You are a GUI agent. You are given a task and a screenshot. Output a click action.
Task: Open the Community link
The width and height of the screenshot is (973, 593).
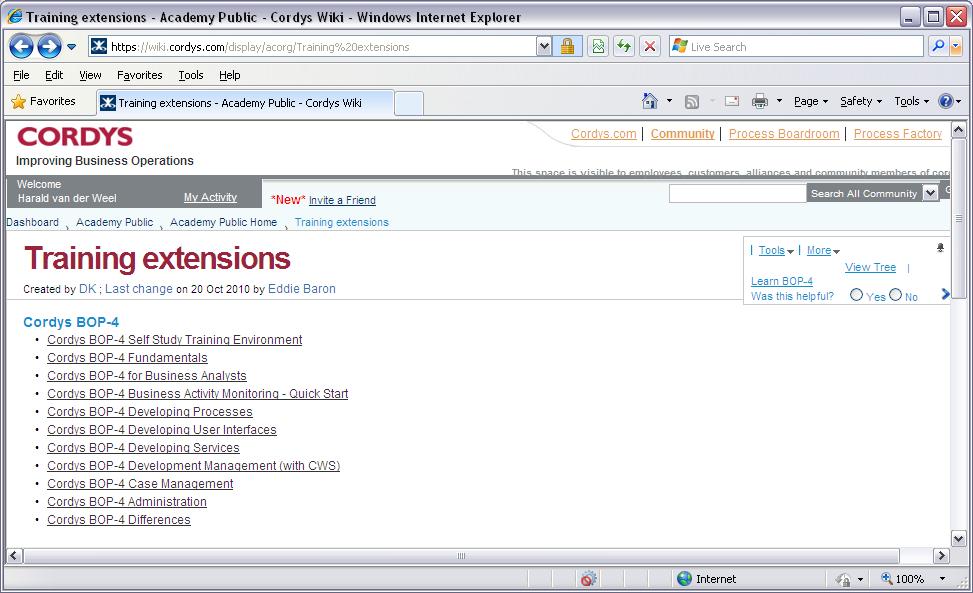(x=683, y=134)
